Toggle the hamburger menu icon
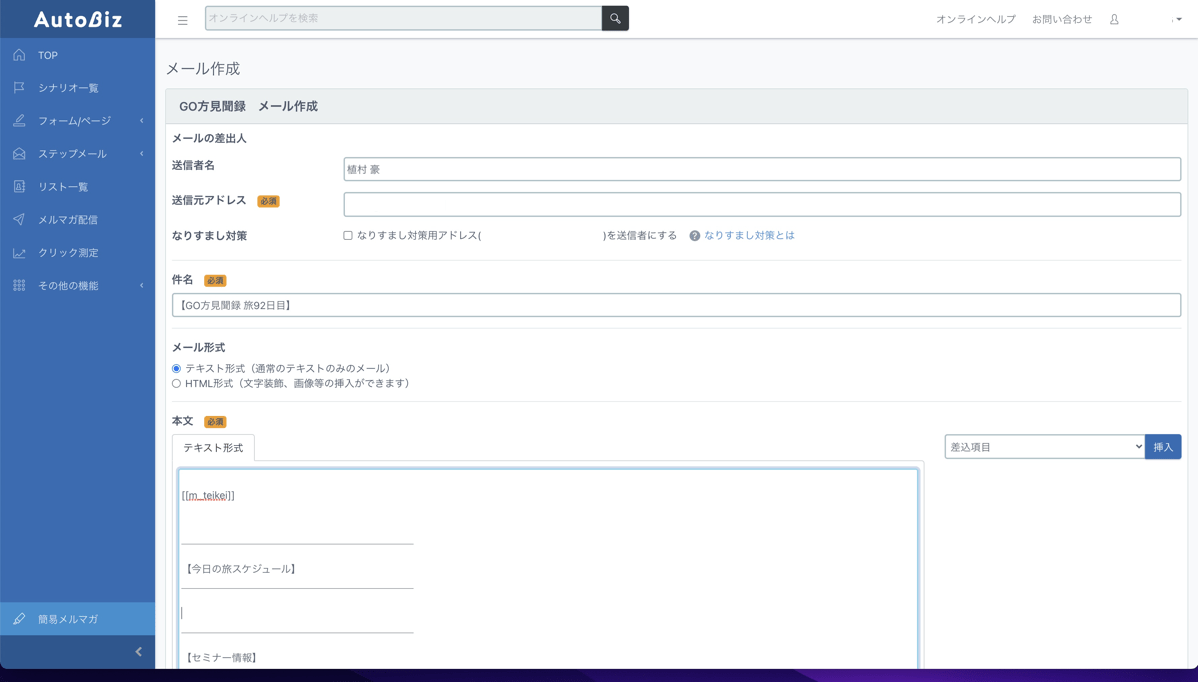This screenshot has height=682, width=1198. click(x=183, y=21)
